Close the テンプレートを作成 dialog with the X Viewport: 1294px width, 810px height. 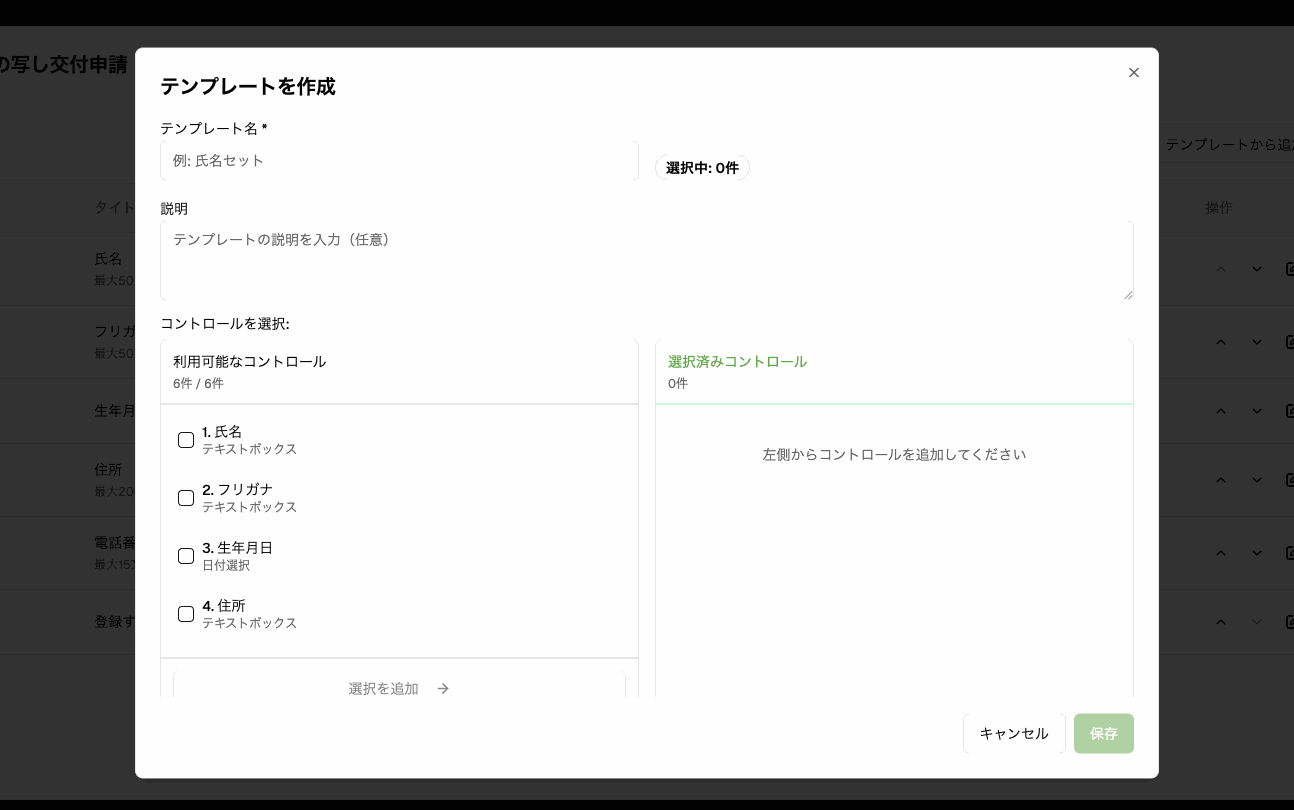(1134, 72)
